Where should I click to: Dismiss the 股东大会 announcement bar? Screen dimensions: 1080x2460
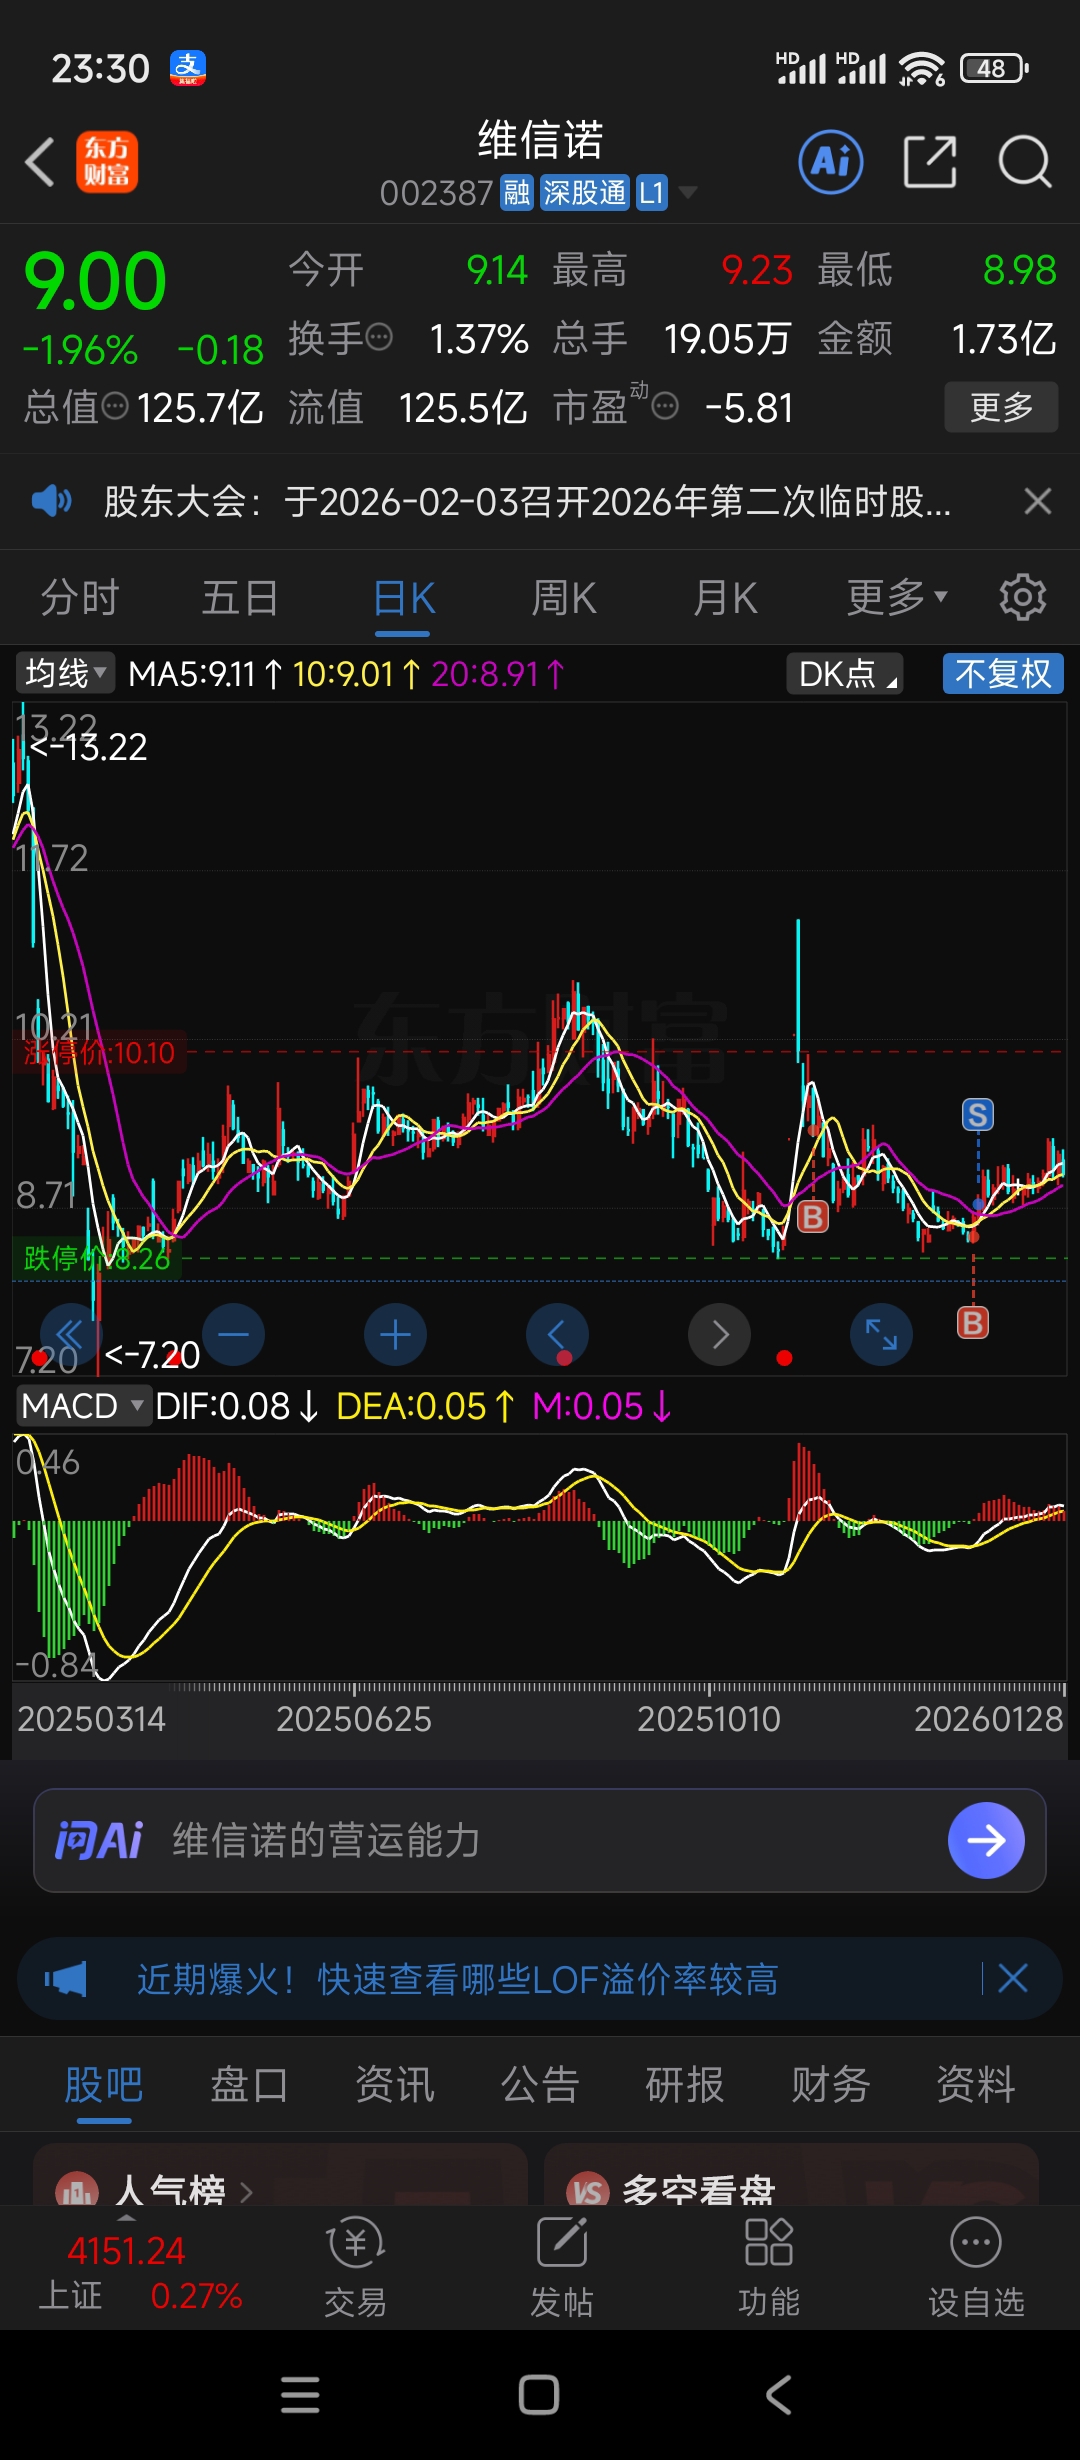coord(1038,500)
